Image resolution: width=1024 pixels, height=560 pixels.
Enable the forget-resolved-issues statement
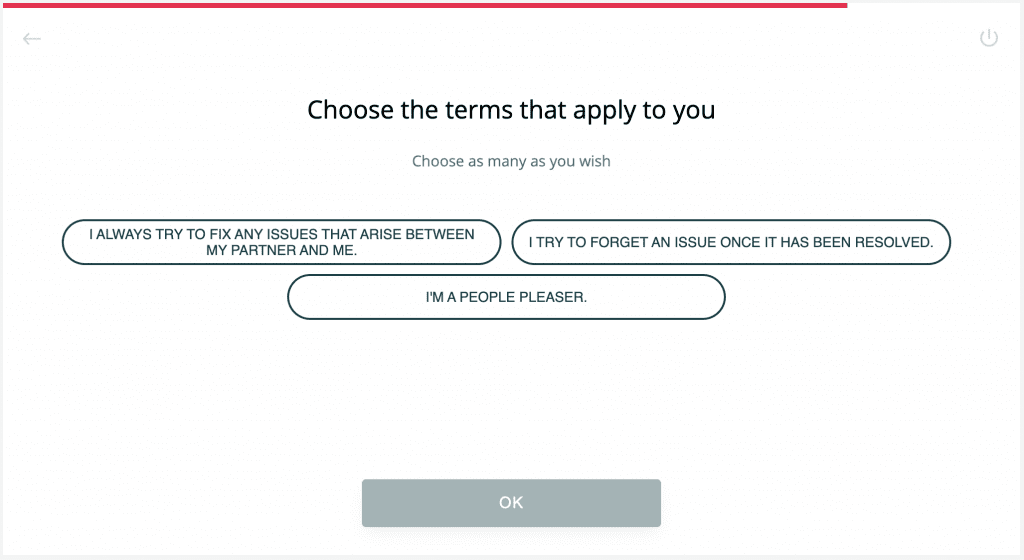pyautogui.click(x=730, y=242)
